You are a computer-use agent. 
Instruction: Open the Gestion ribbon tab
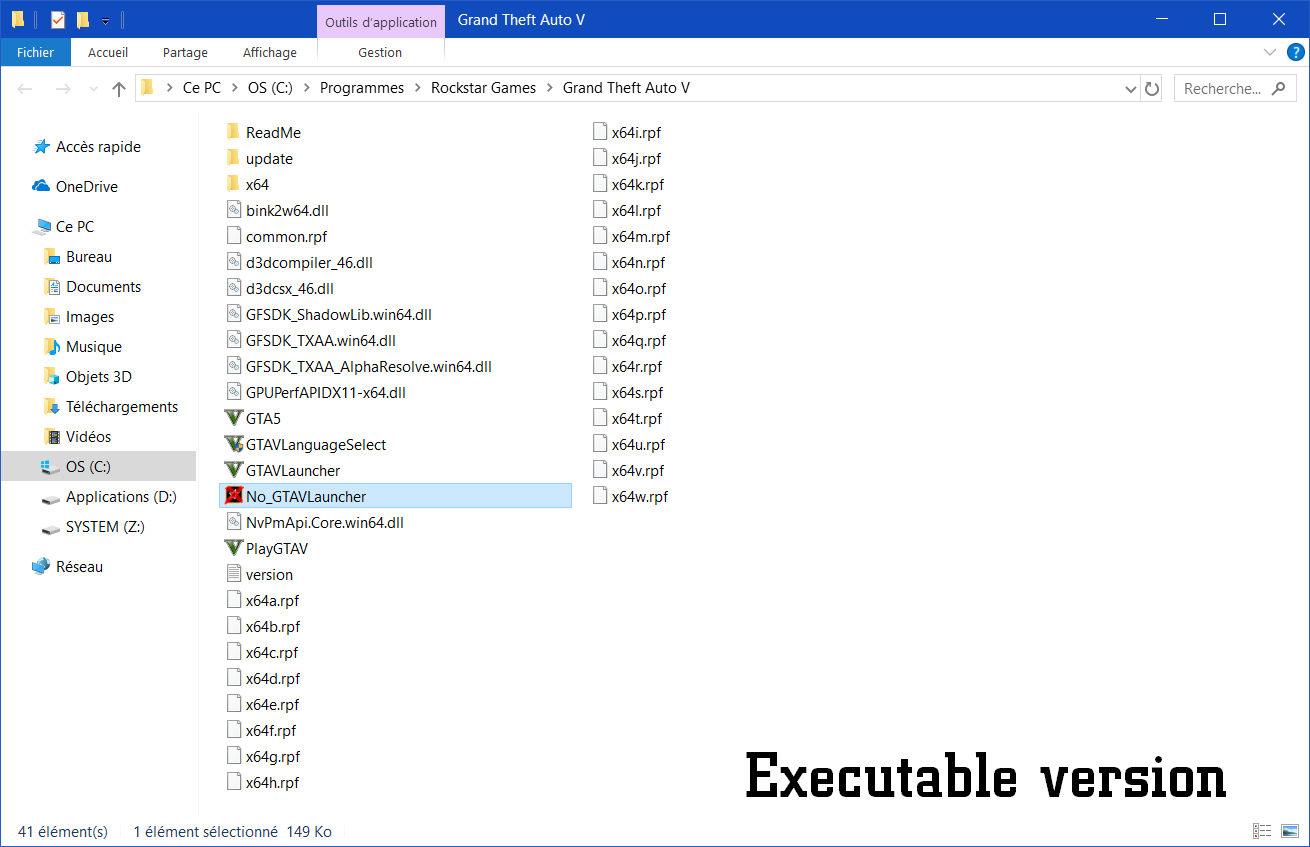(380, 52)
